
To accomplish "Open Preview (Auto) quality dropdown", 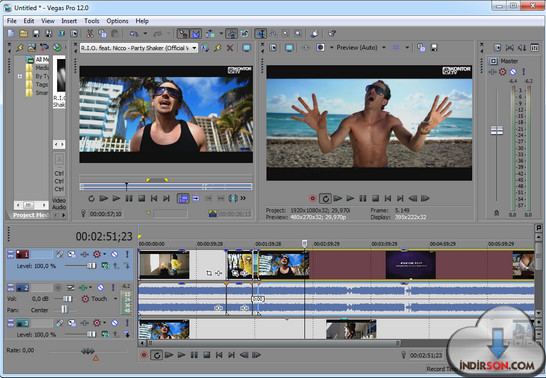I will [384, 47].
